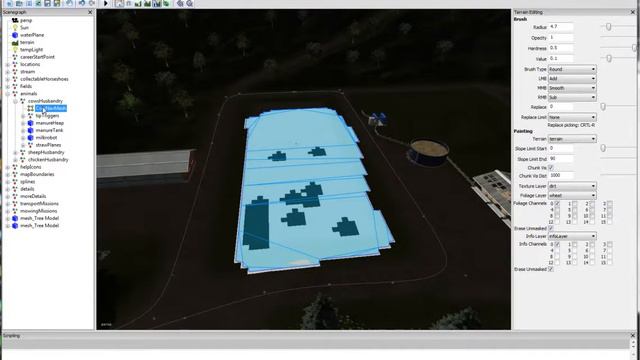Viewport: 640px width, 360px height.
Task: Open the Replace Limit dropdown
Action: point(572,117)
